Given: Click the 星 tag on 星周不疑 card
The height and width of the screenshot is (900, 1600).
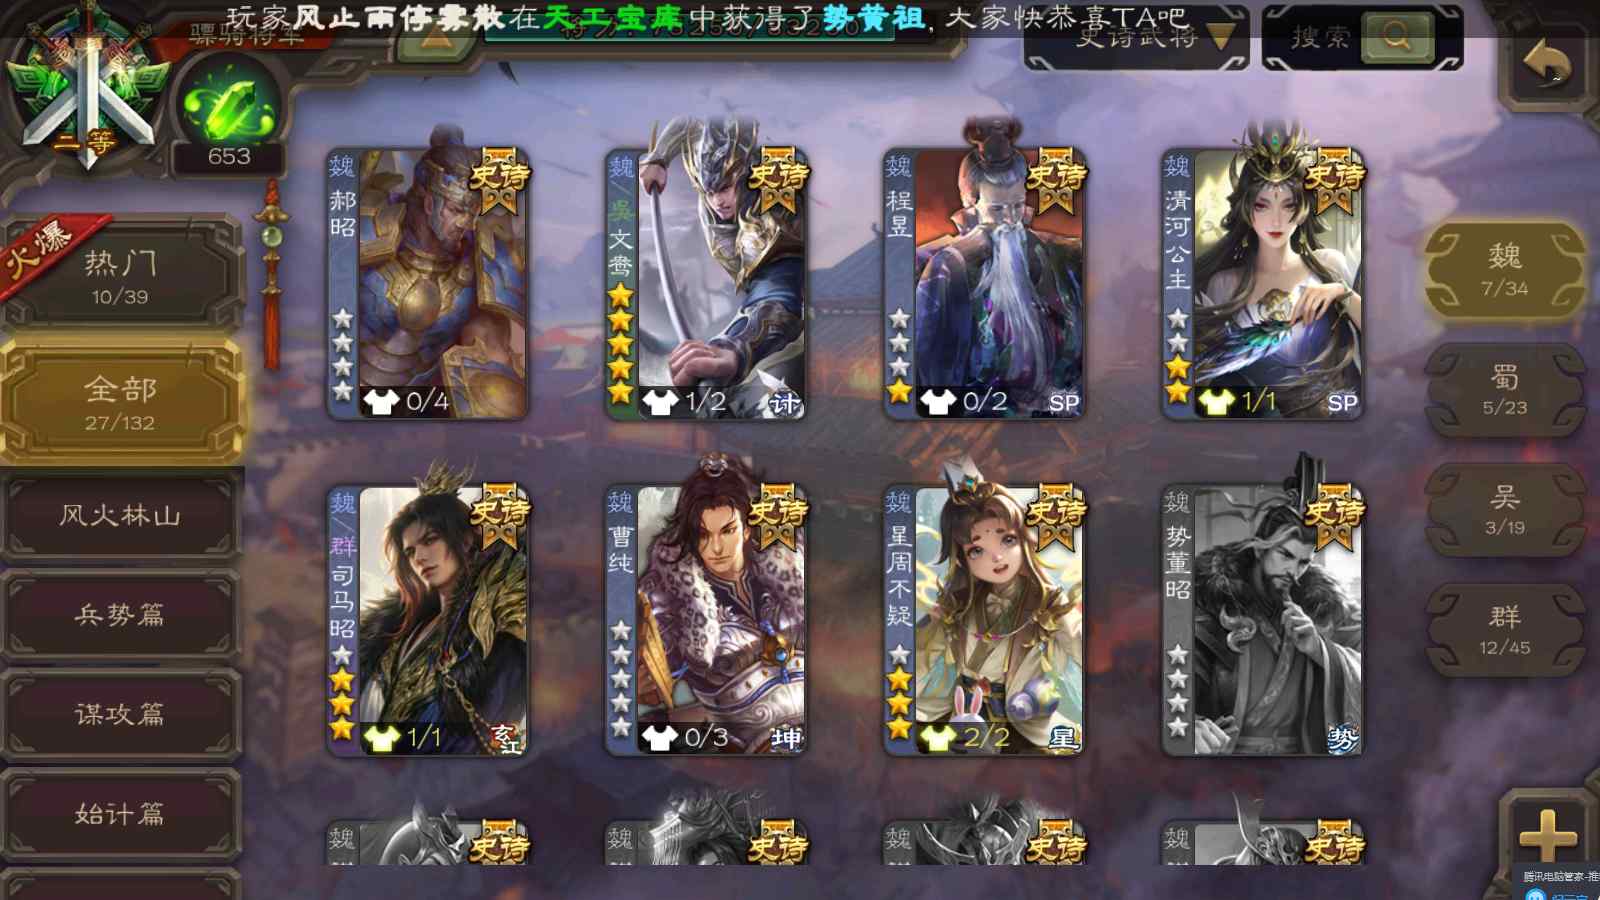Looking at the screenshot, I should [x=1063, y=739].
